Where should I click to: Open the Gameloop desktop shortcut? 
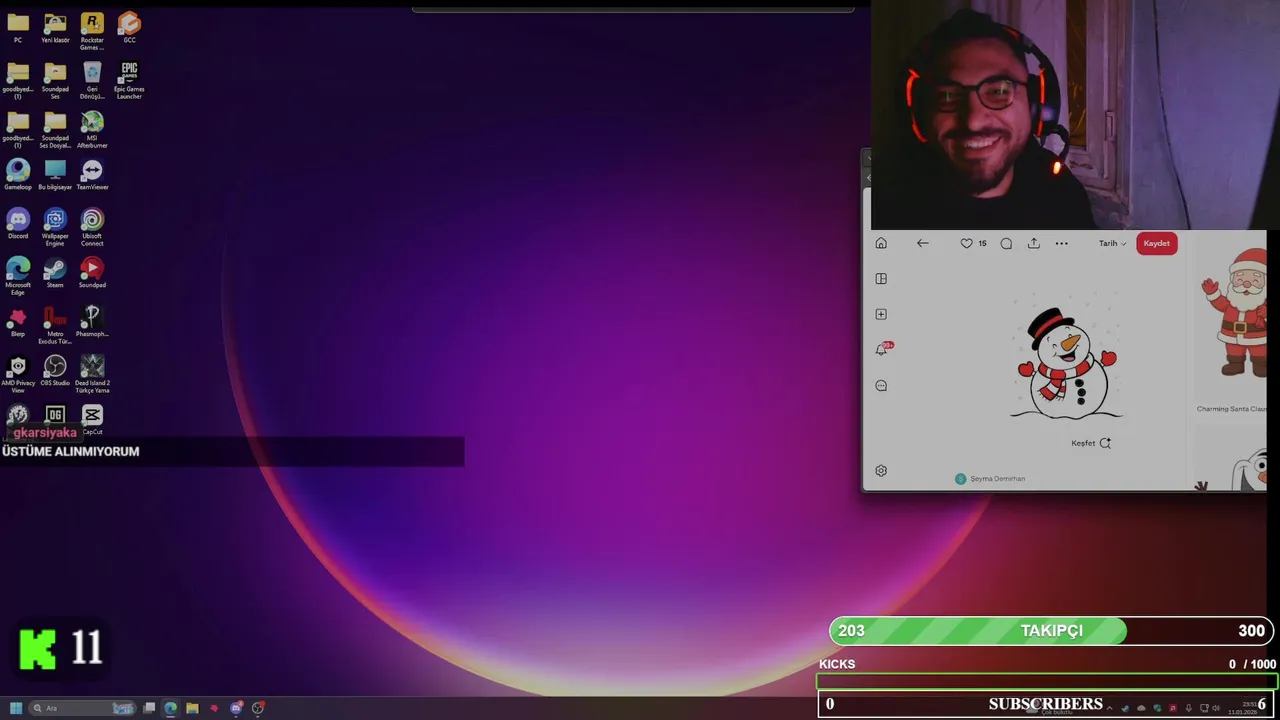(x=18, y=174)
